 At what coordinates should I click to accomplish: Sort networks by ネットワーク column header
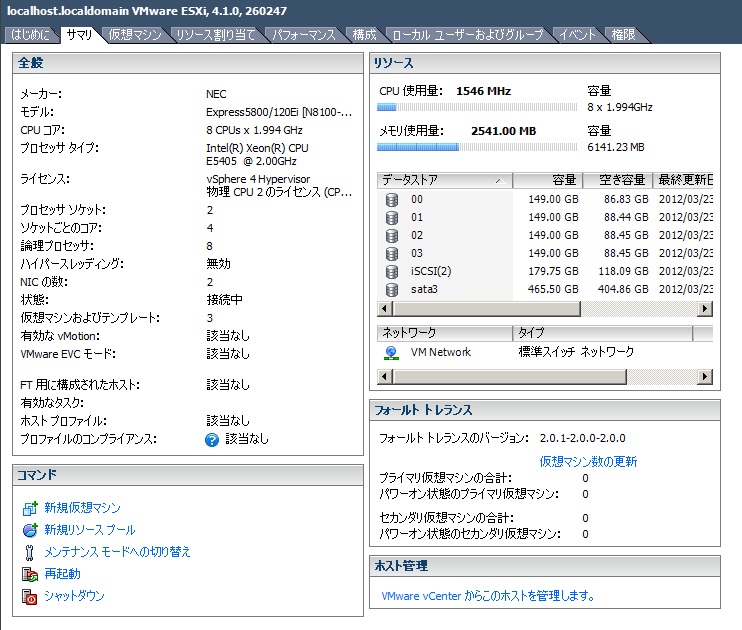(444, 333)
